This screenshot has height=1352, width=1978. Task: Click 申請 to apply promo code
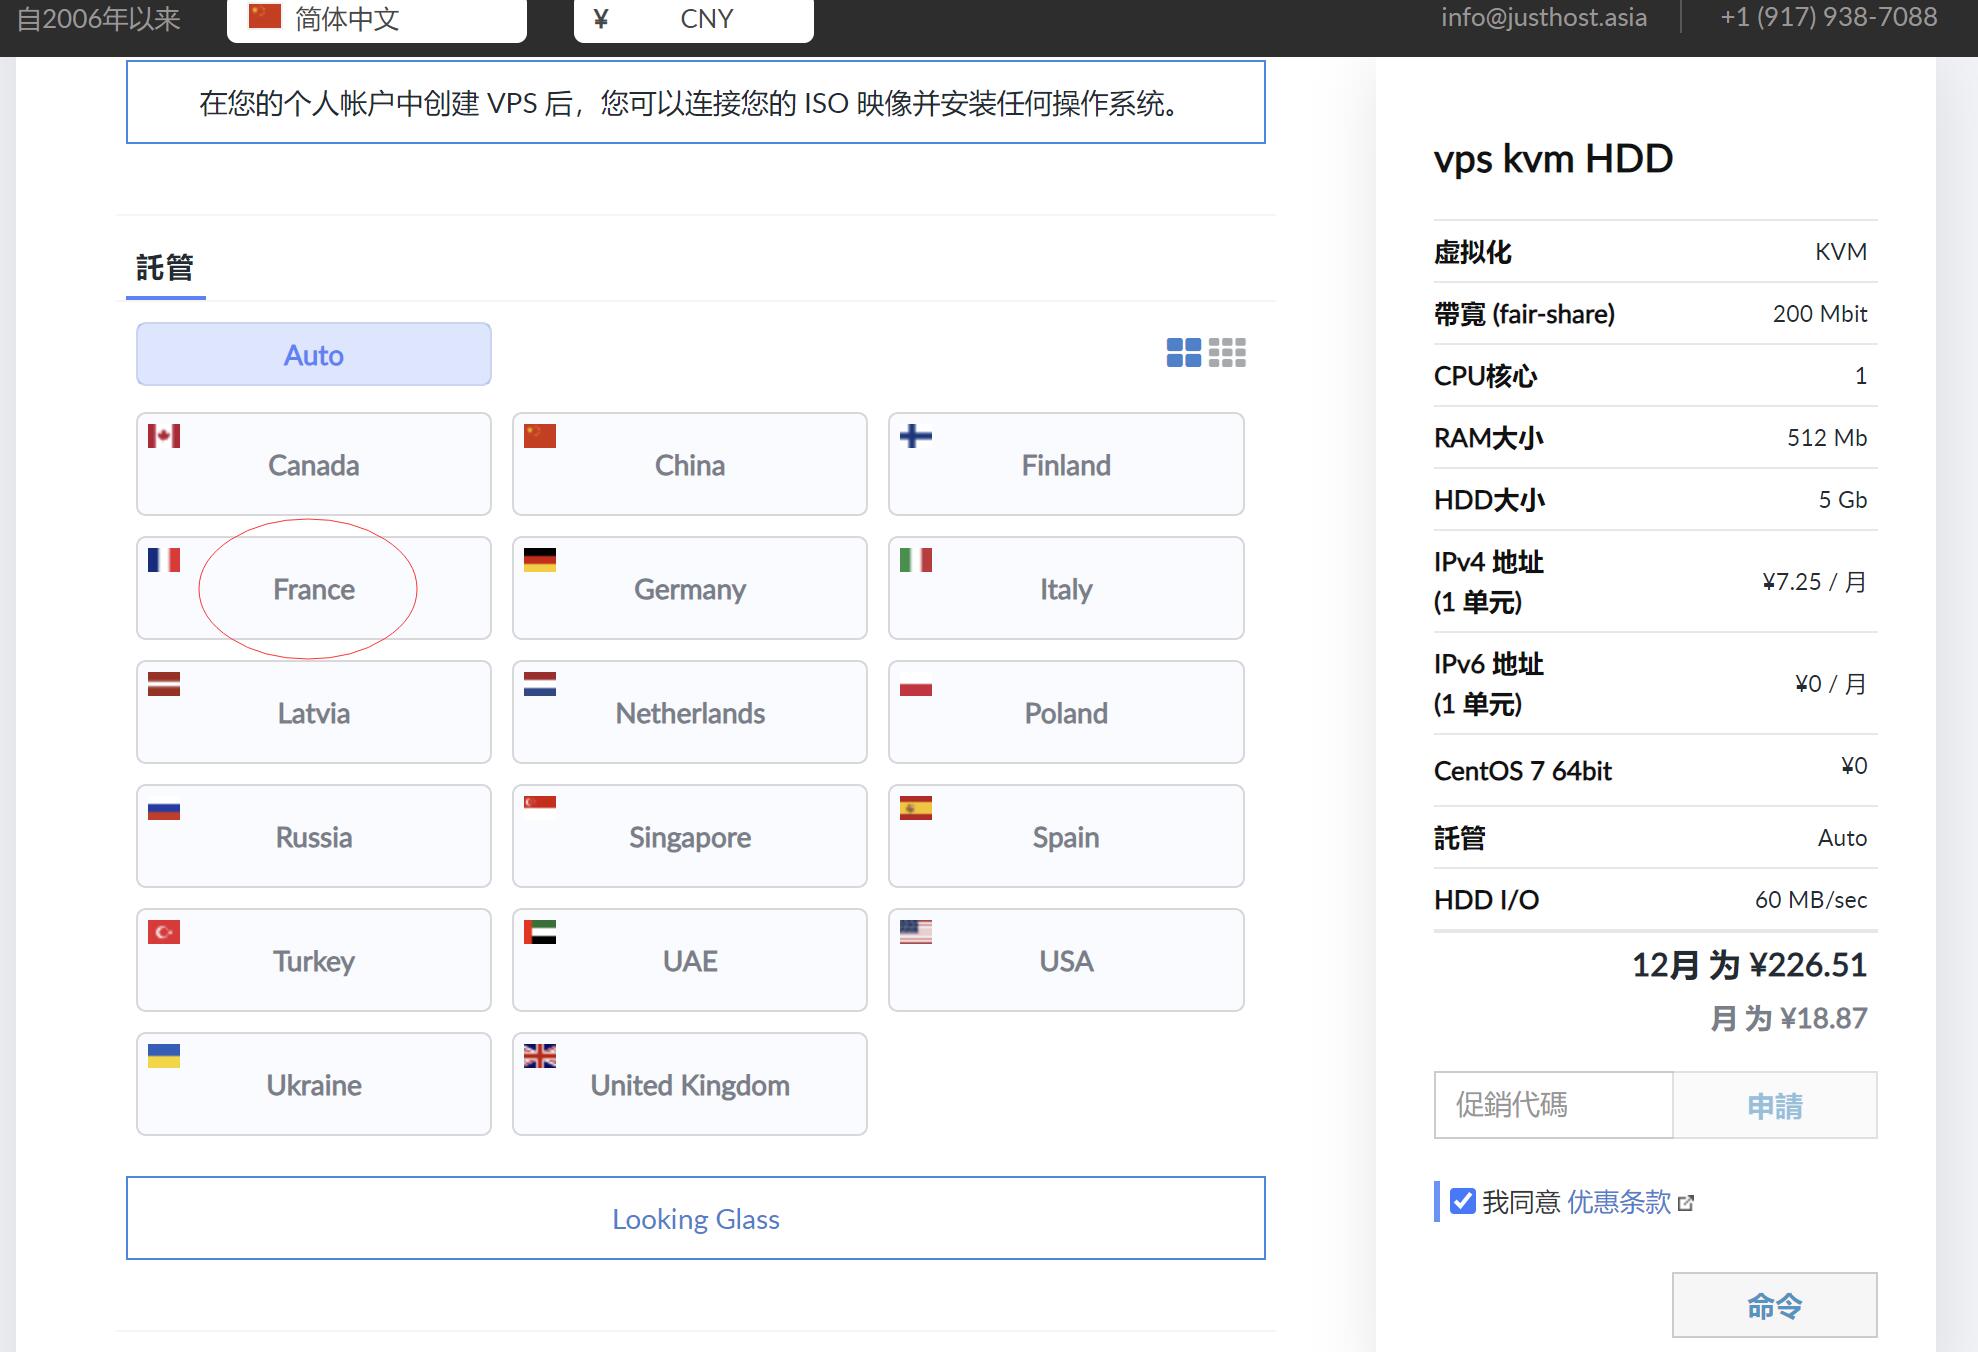click(1775, 1105)
